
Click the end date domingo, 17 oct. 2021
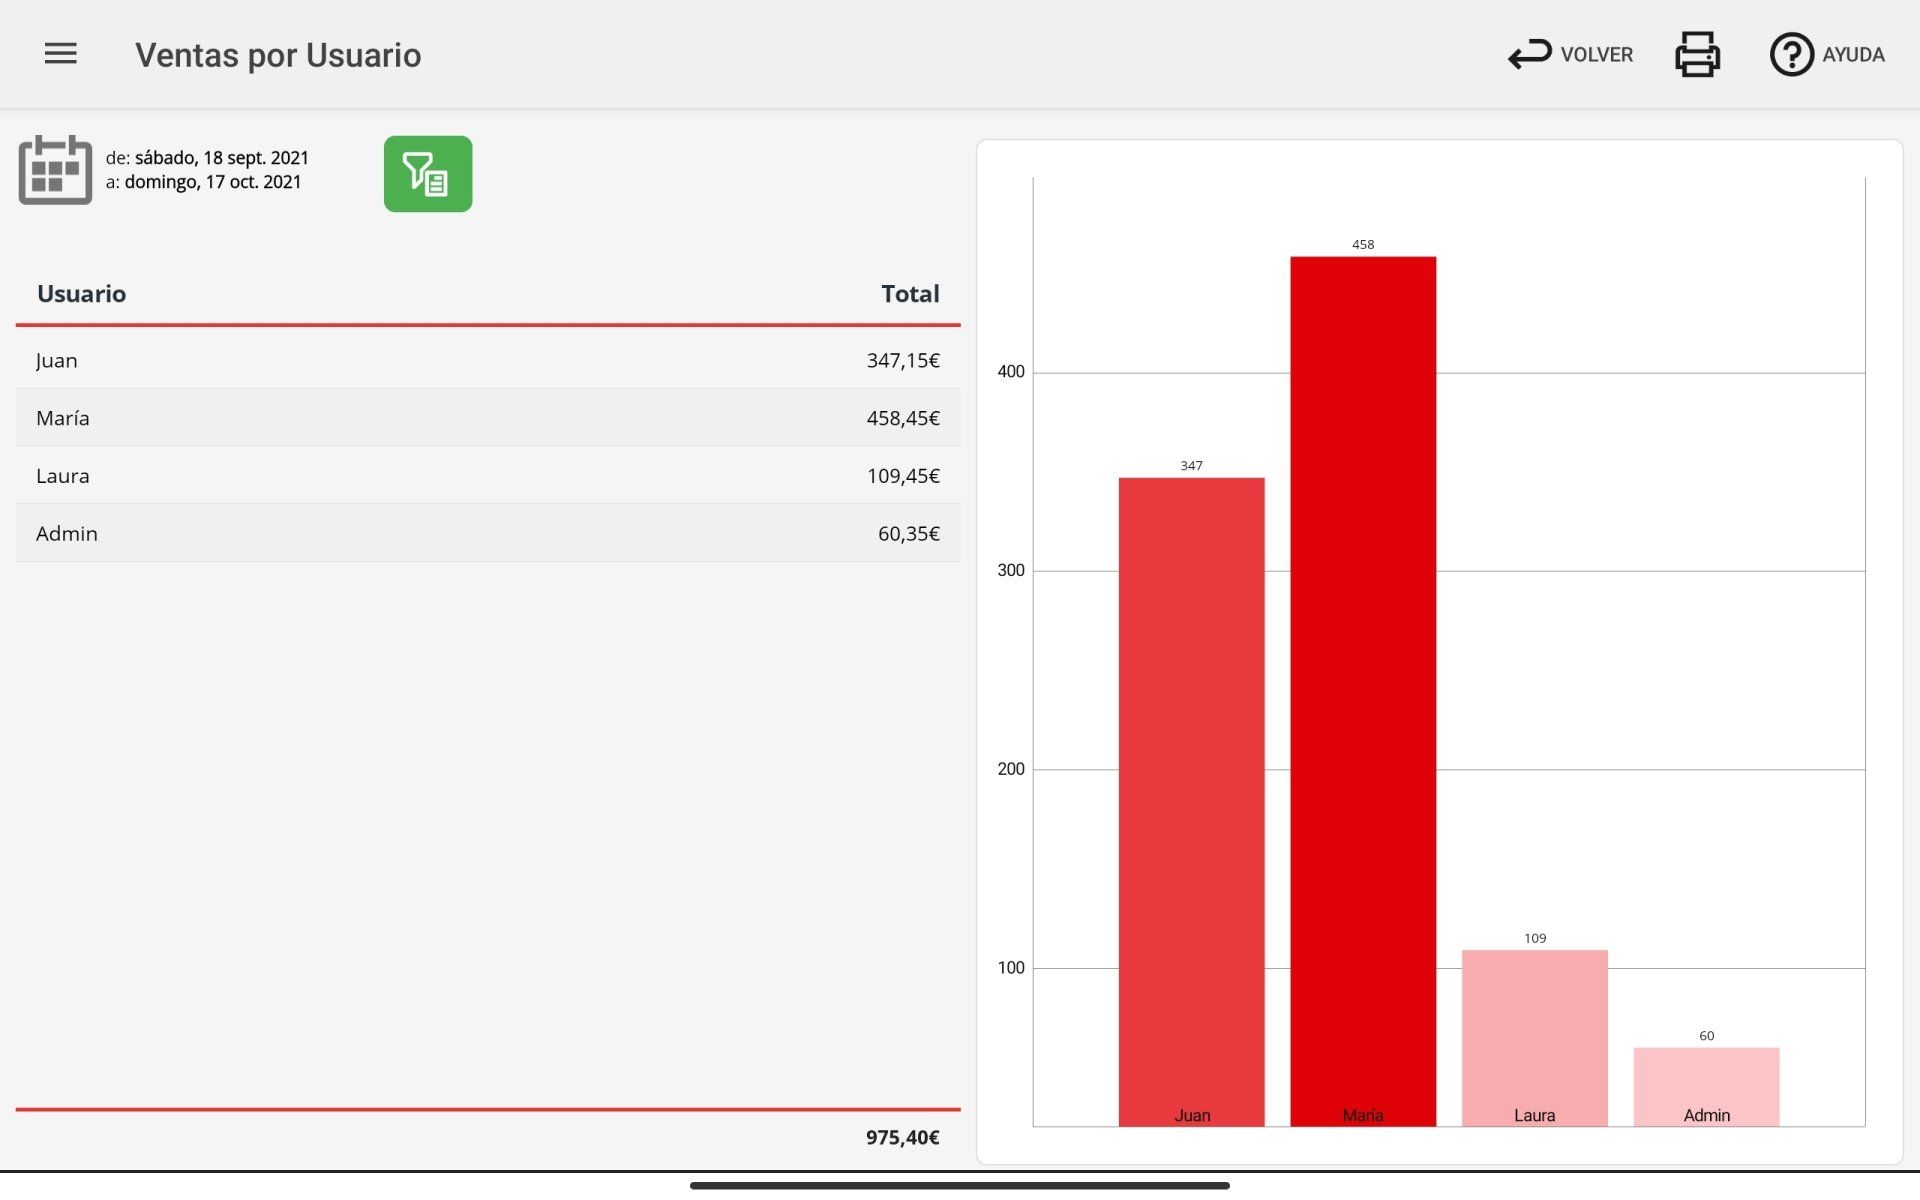tap(213, 182)
